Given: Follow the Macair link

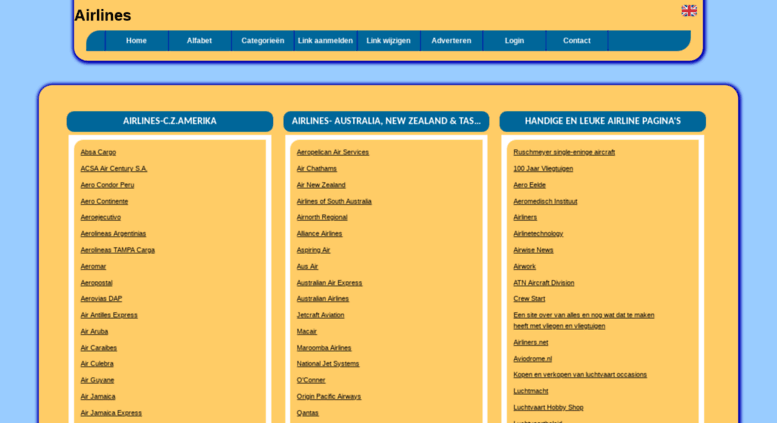Looking at the screenshot, I should coord(307,331).
